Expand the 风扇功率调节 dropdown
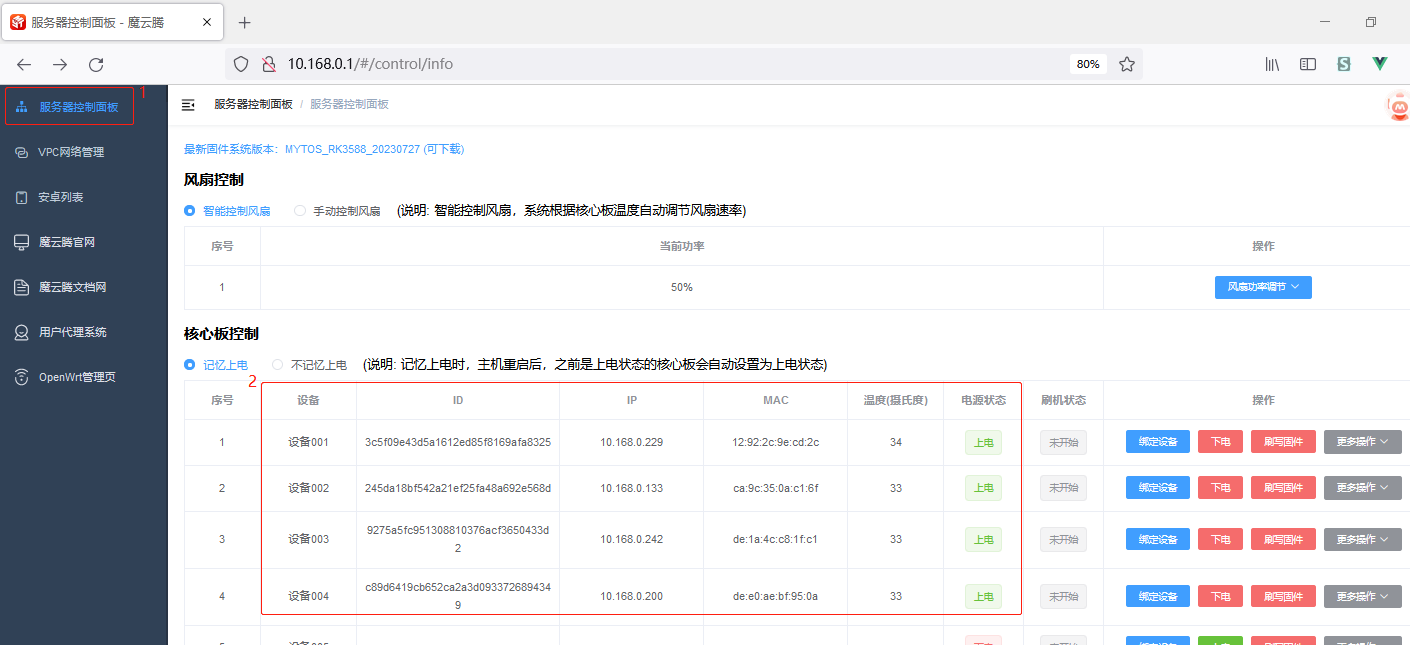This screenshot has height=645, width=1410. [1263, 287]
